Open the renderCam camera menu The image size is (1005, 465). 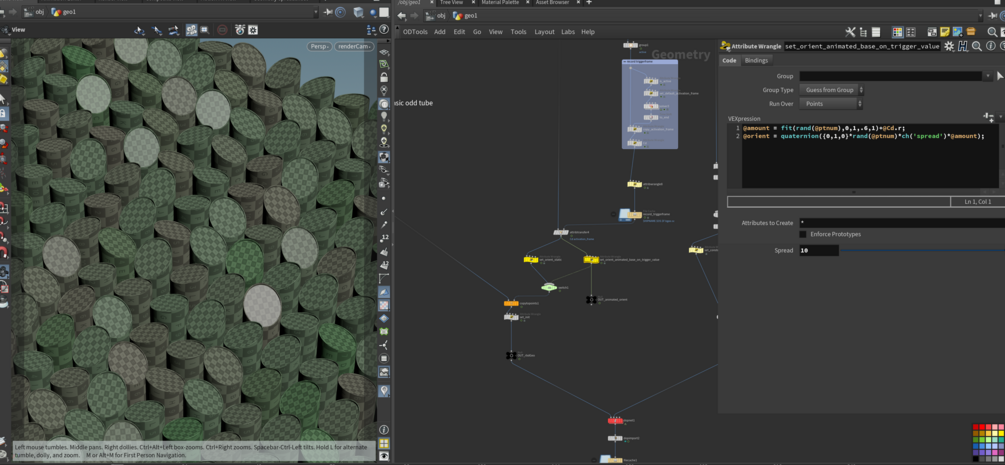pos(354,46)
